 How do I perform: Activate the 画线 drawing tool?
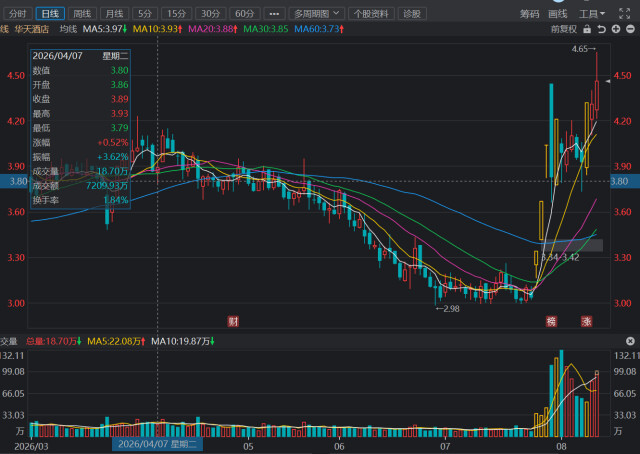[x=558, y=14]
